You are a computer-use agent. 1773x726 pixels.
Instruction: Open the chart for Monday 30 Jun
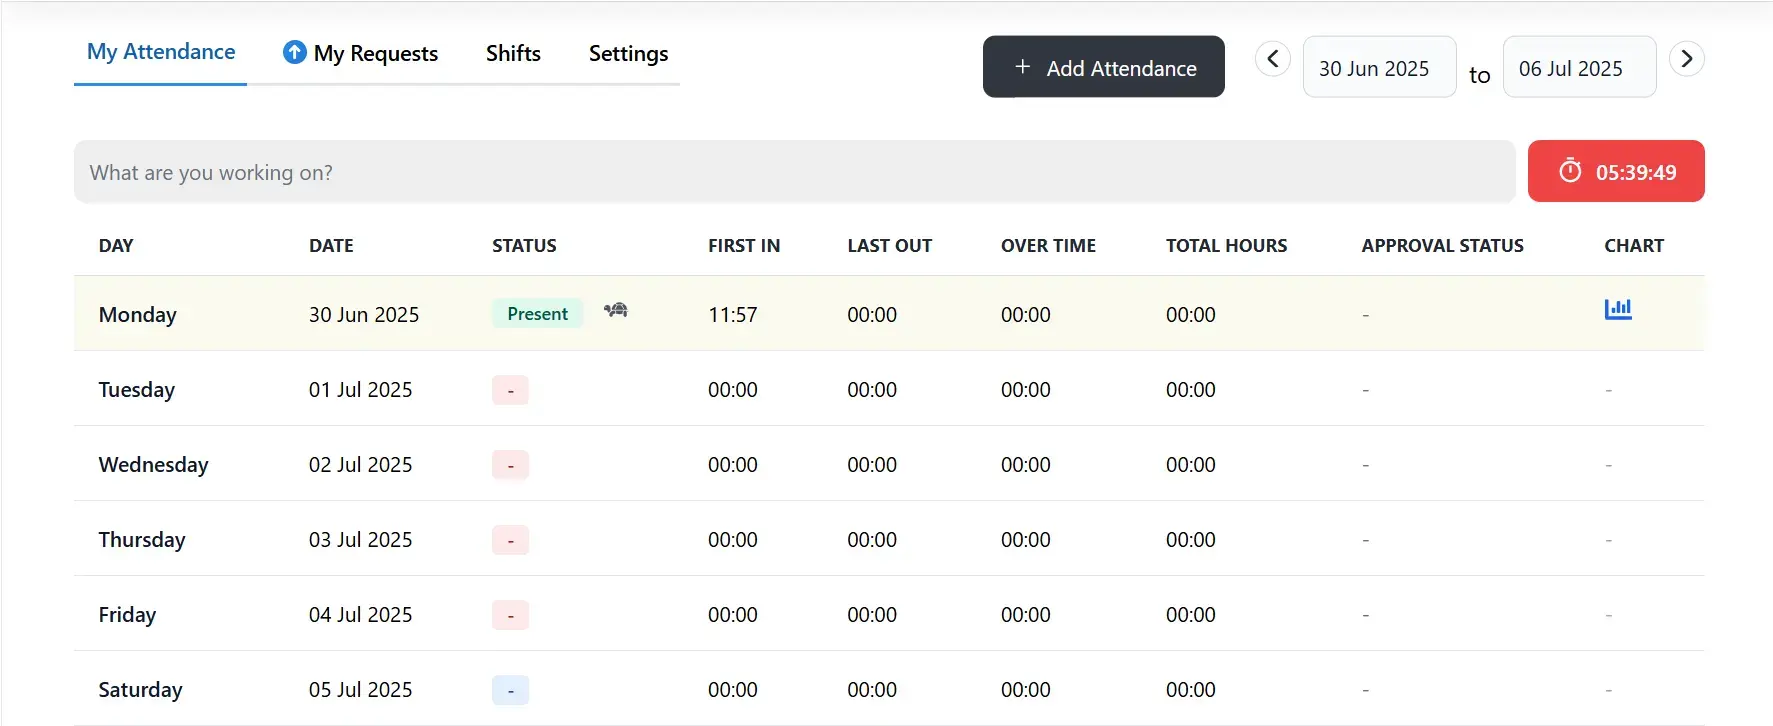tap(1618, 309)
